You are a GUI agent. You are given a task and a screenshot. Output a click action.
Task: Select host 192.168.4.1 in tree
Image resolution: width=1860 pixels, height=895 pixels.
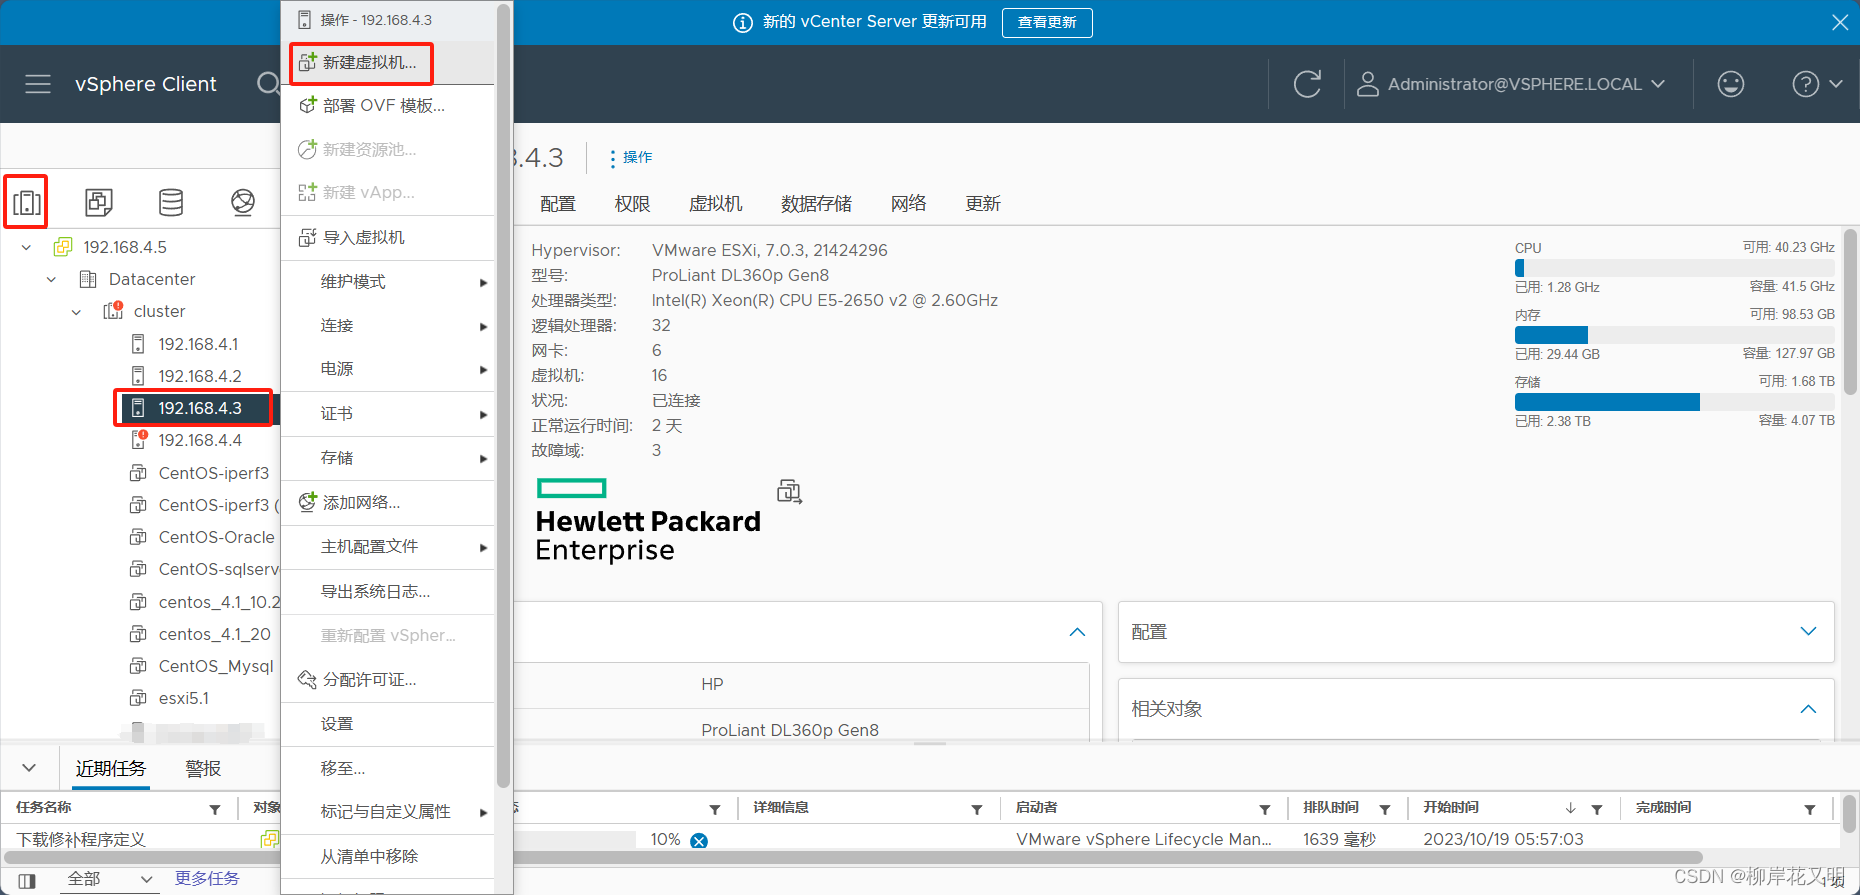tap(198, 344)
